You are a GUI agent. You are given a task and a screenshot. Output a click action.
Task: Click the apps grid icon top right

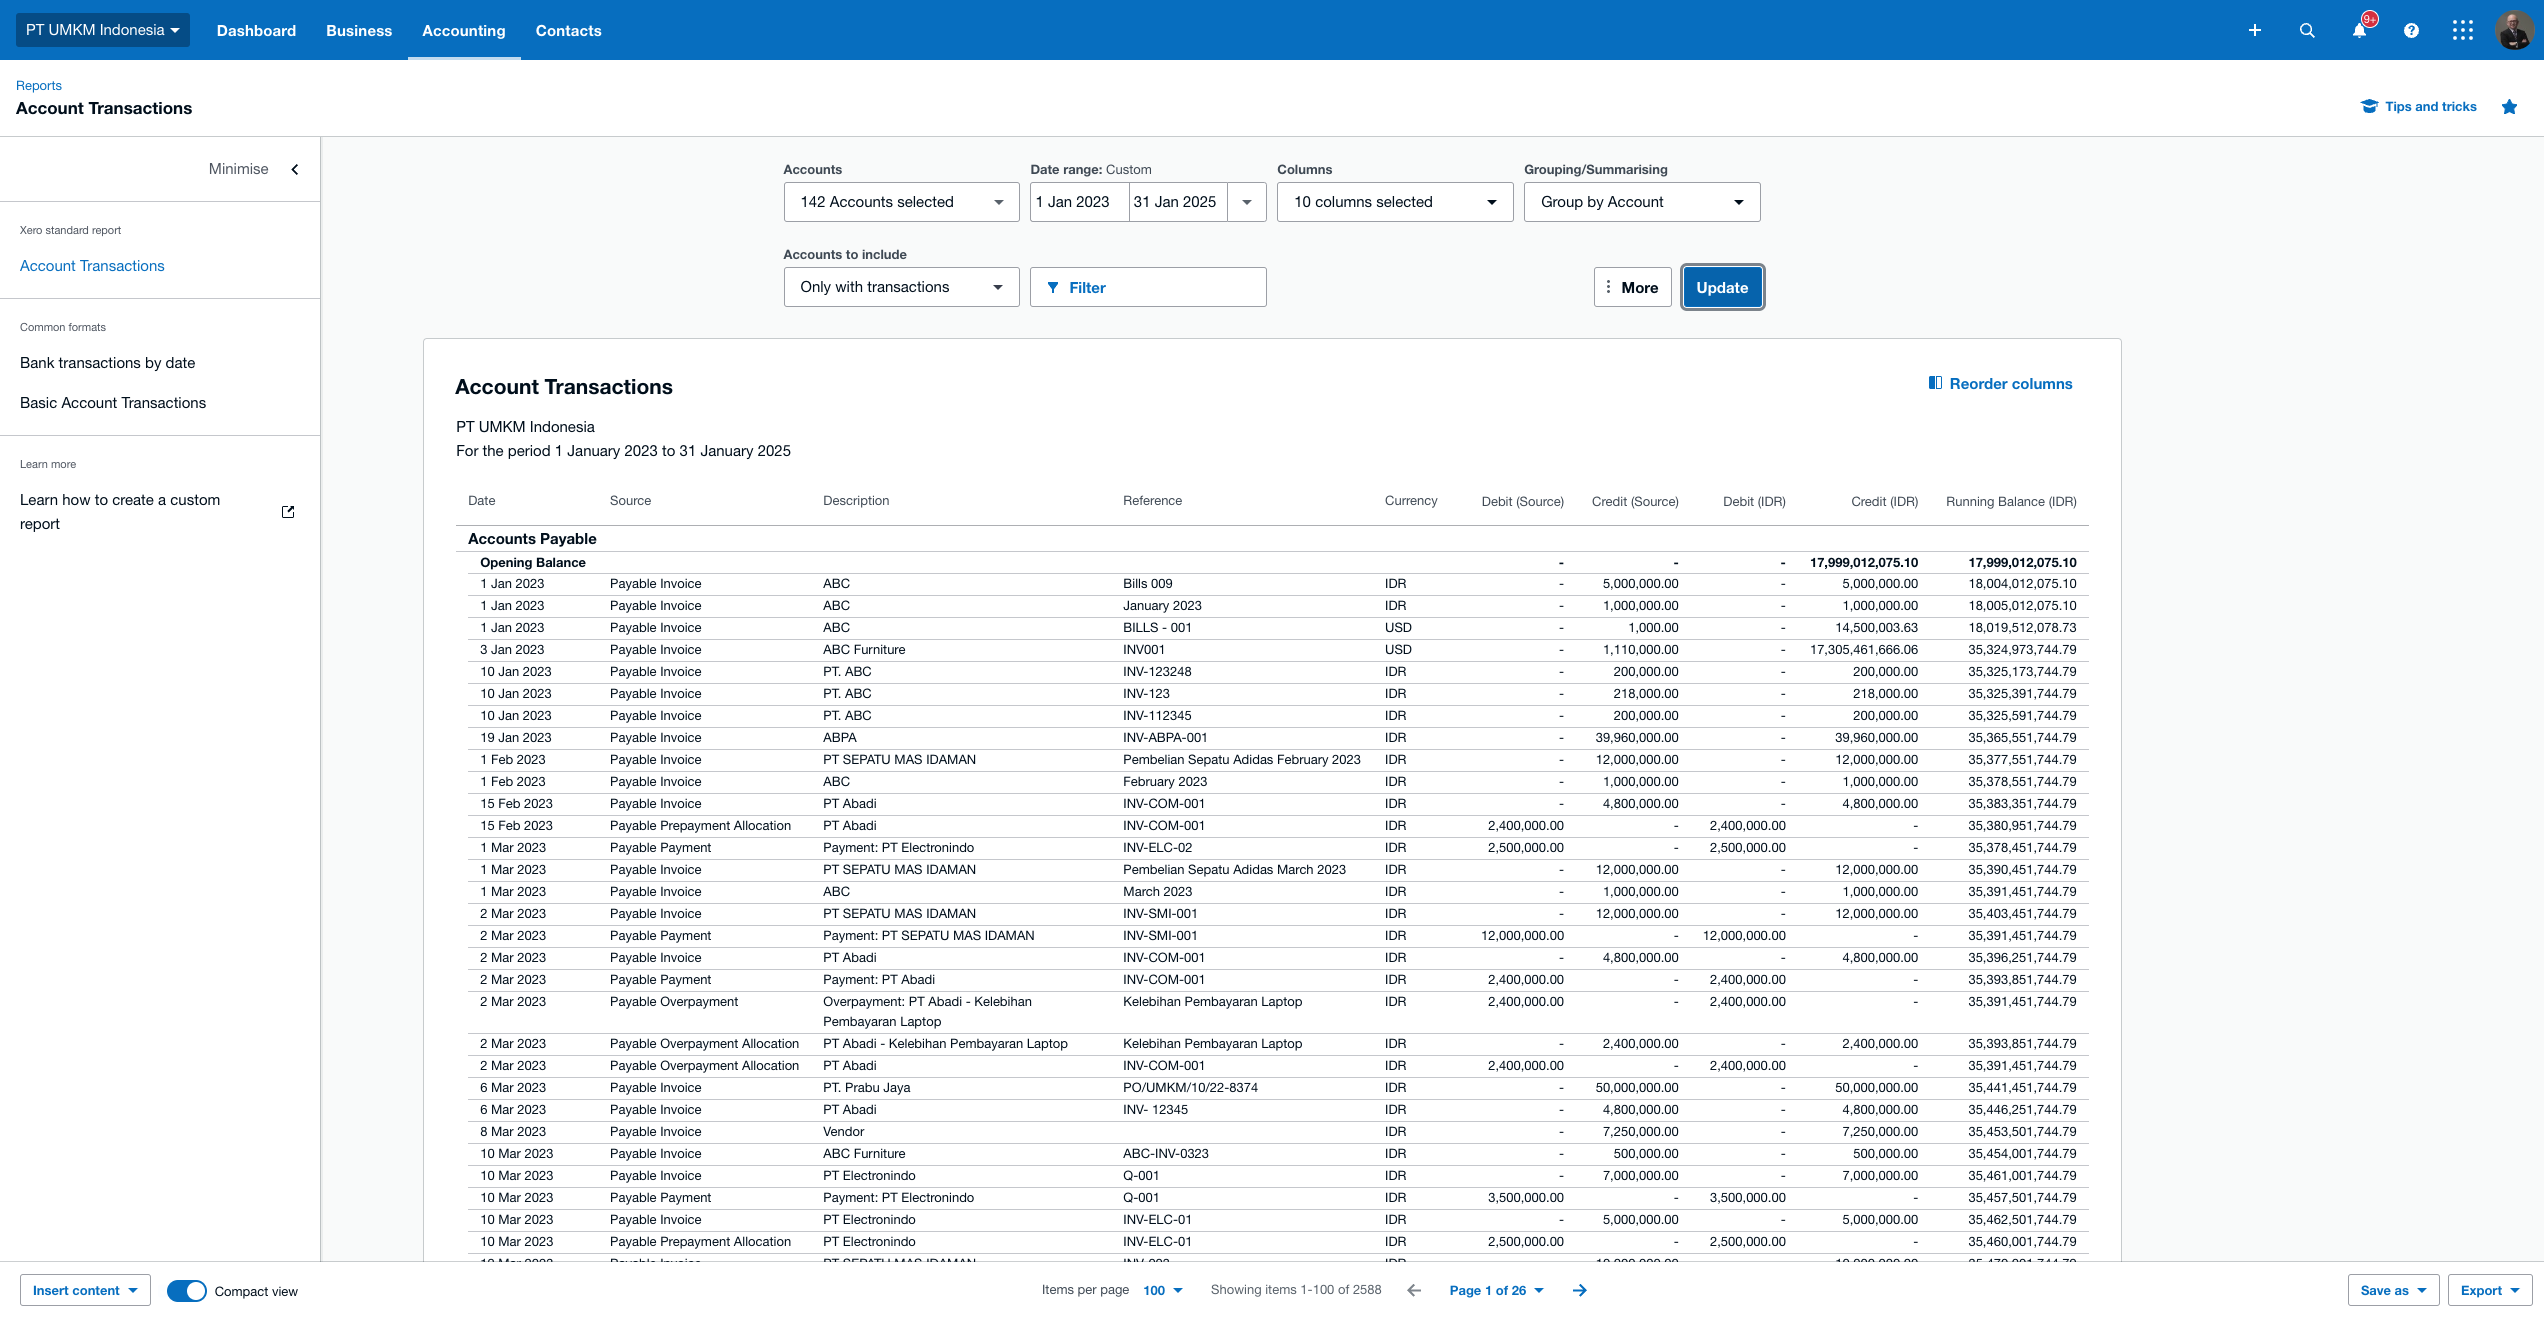pos(2460,30)
